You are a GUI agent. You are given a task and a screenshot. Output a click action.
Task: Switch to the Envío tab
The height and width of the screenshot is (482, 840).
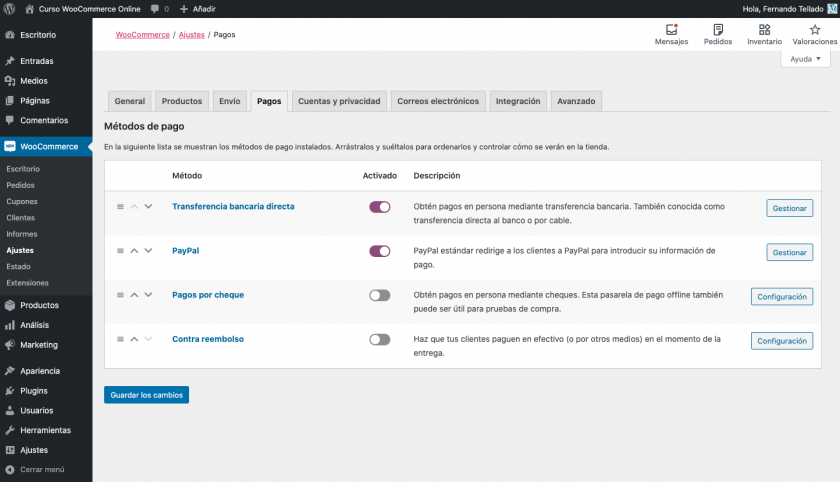click(229, 101)
